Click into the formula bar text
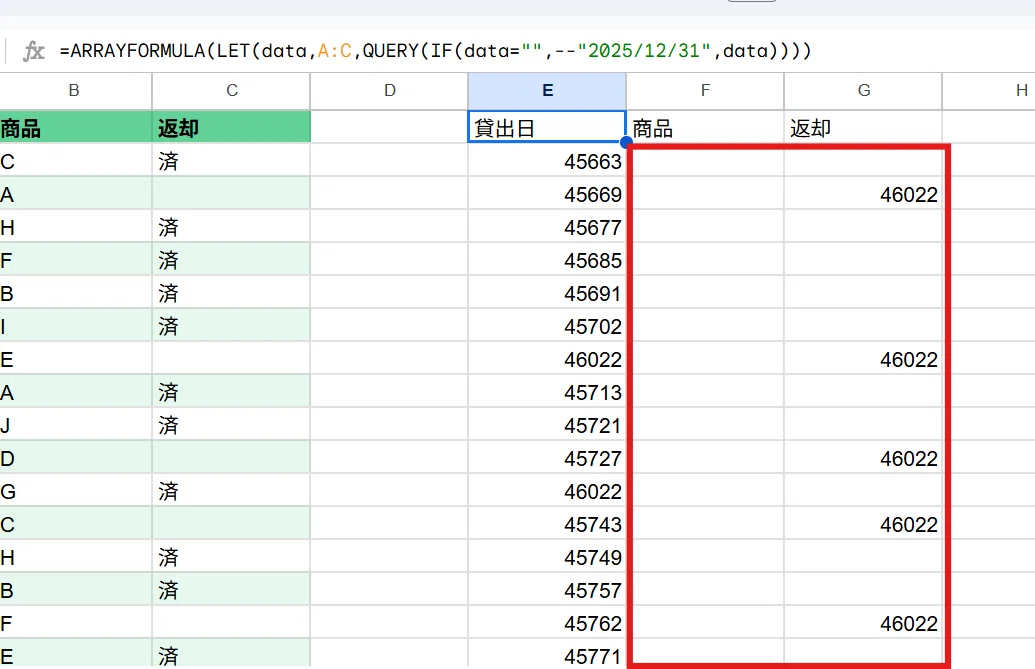 tap(435, 51)
